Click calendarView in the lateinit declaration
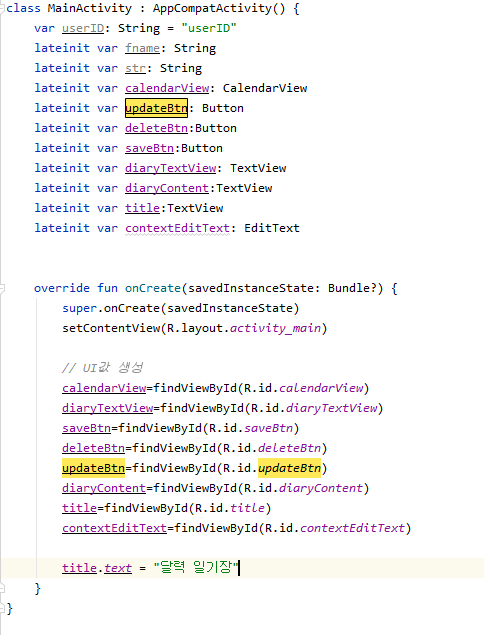484x635 pixels. pyautogui.click(x=167, y=88)
